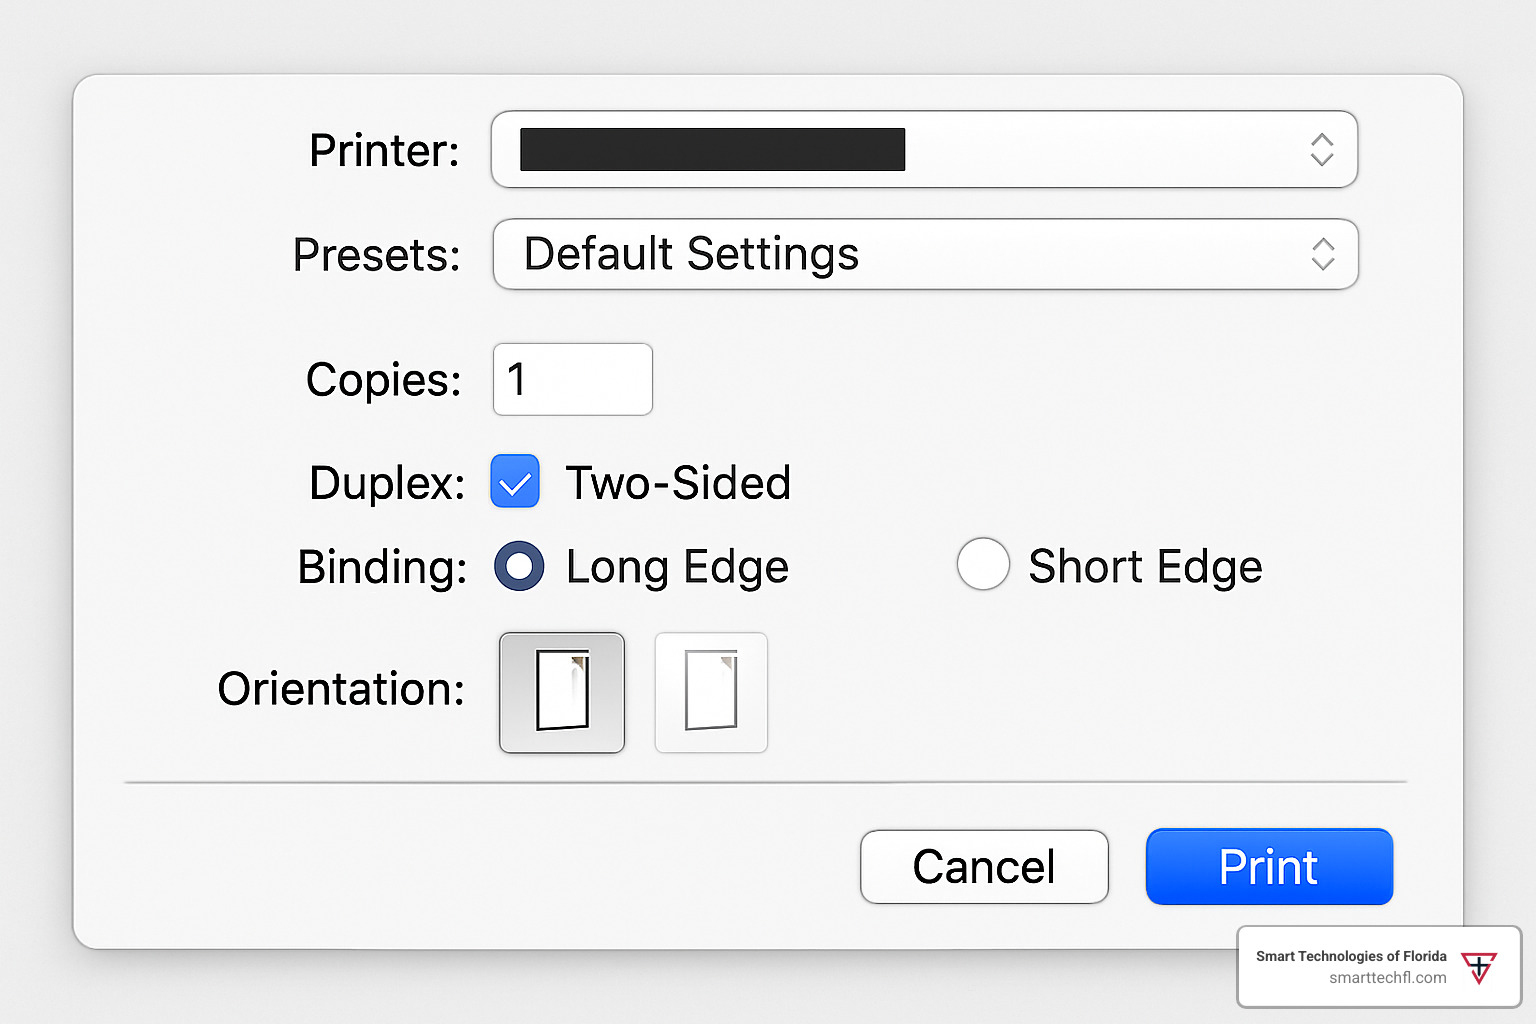1536x1024 pixels.
Task: Click the Short Edge label text
Action: (x=1145, y=567)
